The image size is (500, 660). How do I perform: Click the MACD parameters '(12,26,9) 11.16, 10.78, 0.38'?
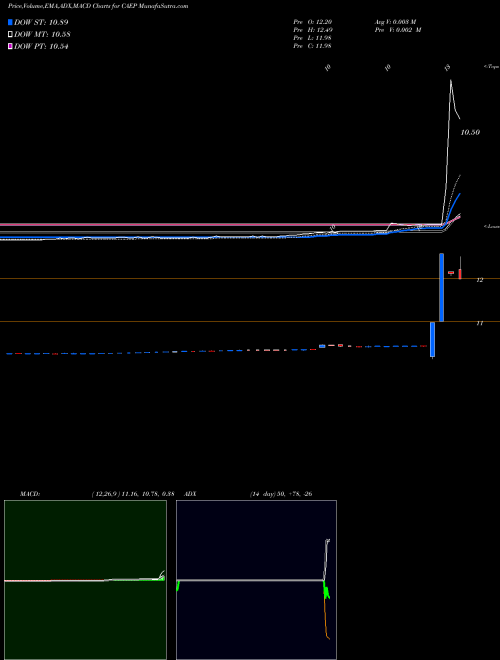click(x=133, y=494)
